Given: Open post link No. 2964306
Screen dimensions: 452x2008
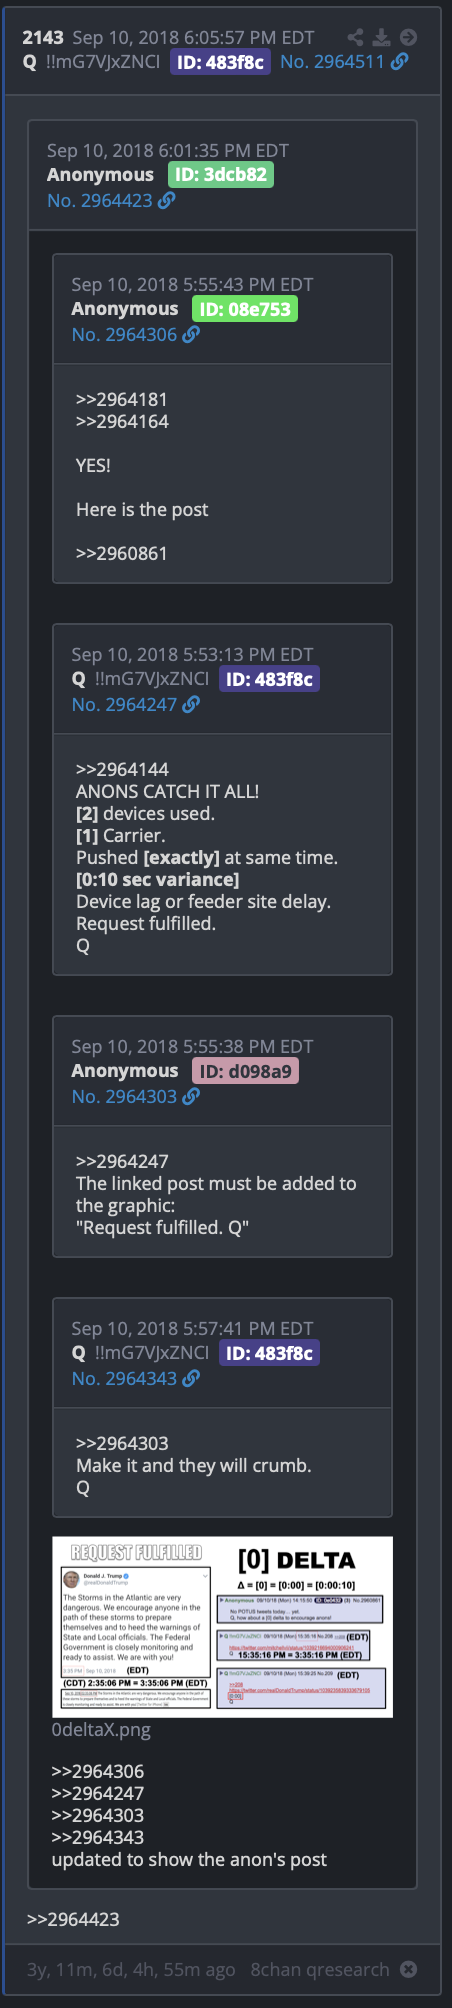Looking at the screenshot, I should (x=124, y=334).
